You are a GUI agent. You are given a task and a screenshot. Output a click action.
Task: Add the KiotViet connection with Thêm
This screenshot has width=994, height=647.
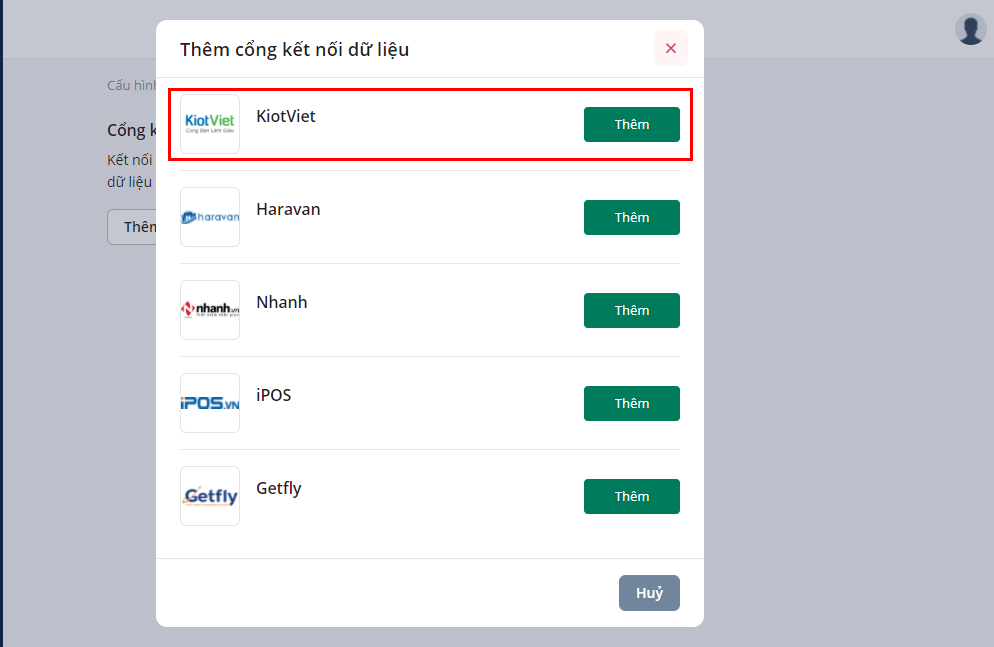pos(631,124)
